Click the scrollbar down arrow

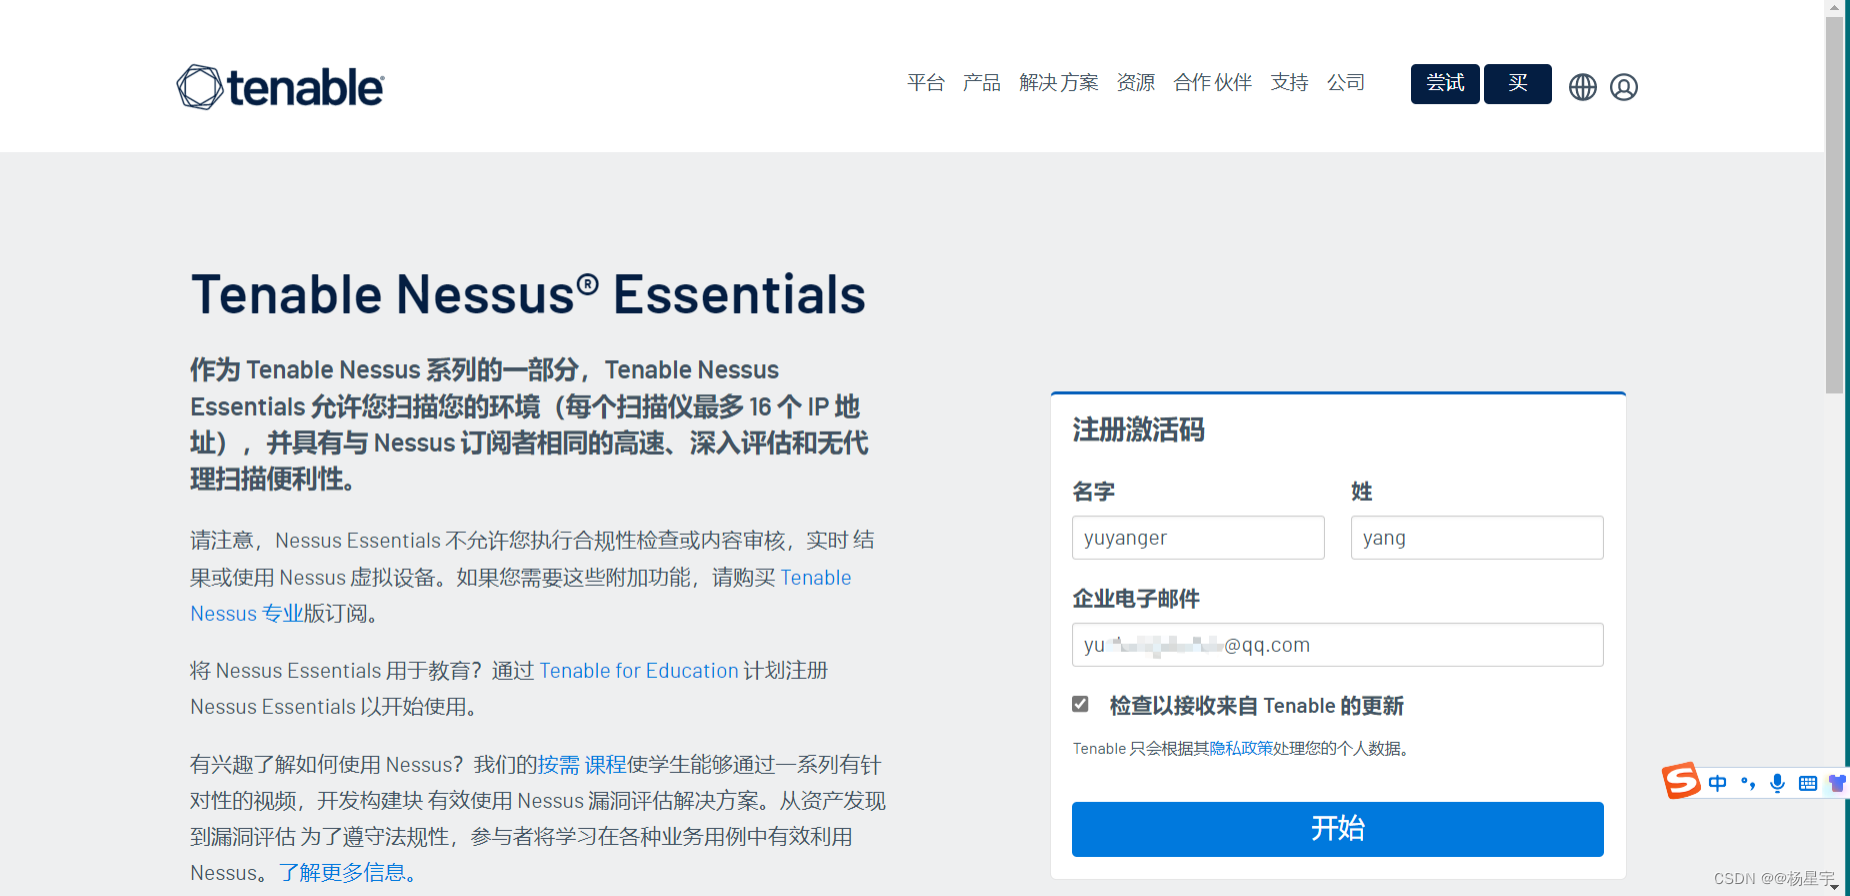1834,887
